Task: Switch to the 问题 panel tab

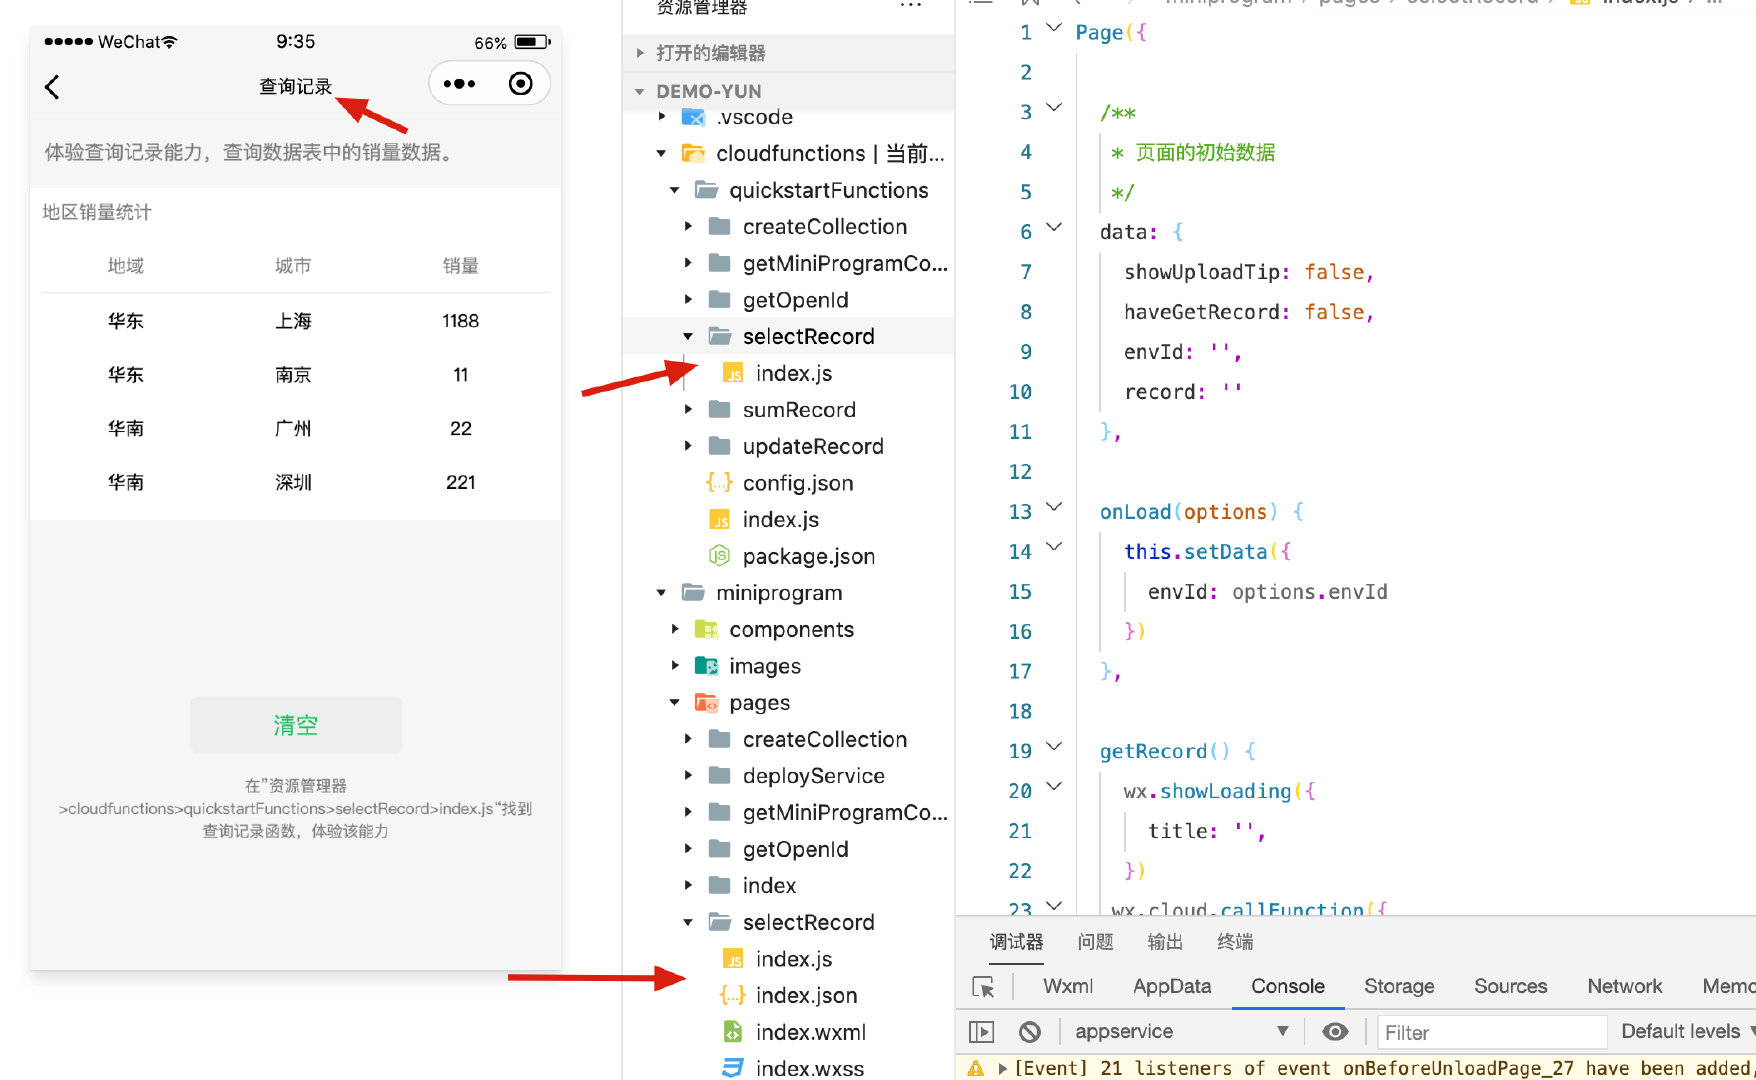Action: click(x=1095, y=942)
